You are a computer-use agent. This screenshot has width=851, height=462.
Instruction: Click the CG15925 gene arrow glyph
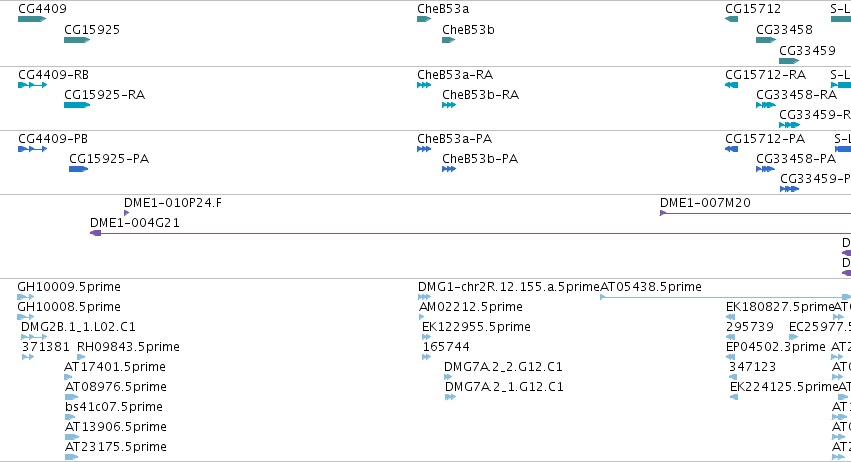77,40
